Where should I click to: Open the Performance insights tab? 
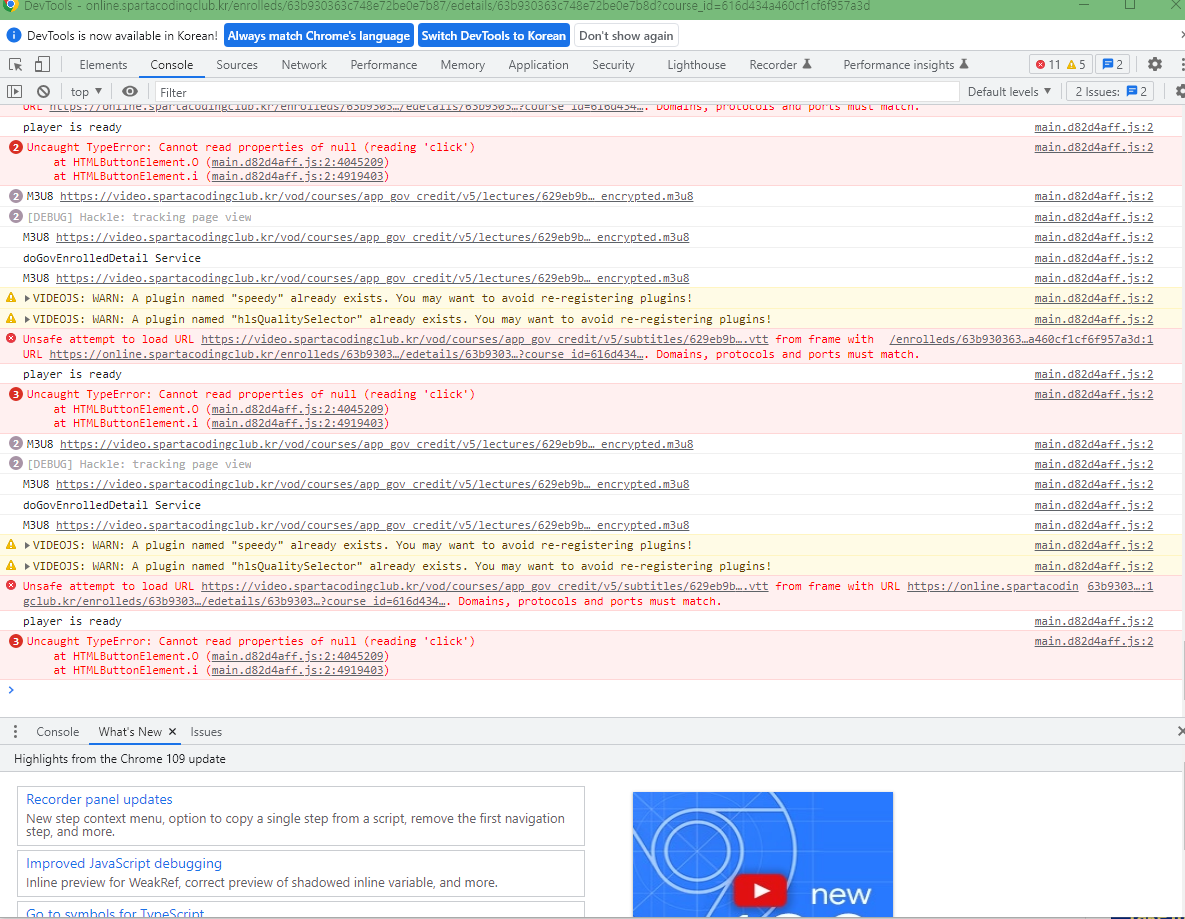click(905, 64)
